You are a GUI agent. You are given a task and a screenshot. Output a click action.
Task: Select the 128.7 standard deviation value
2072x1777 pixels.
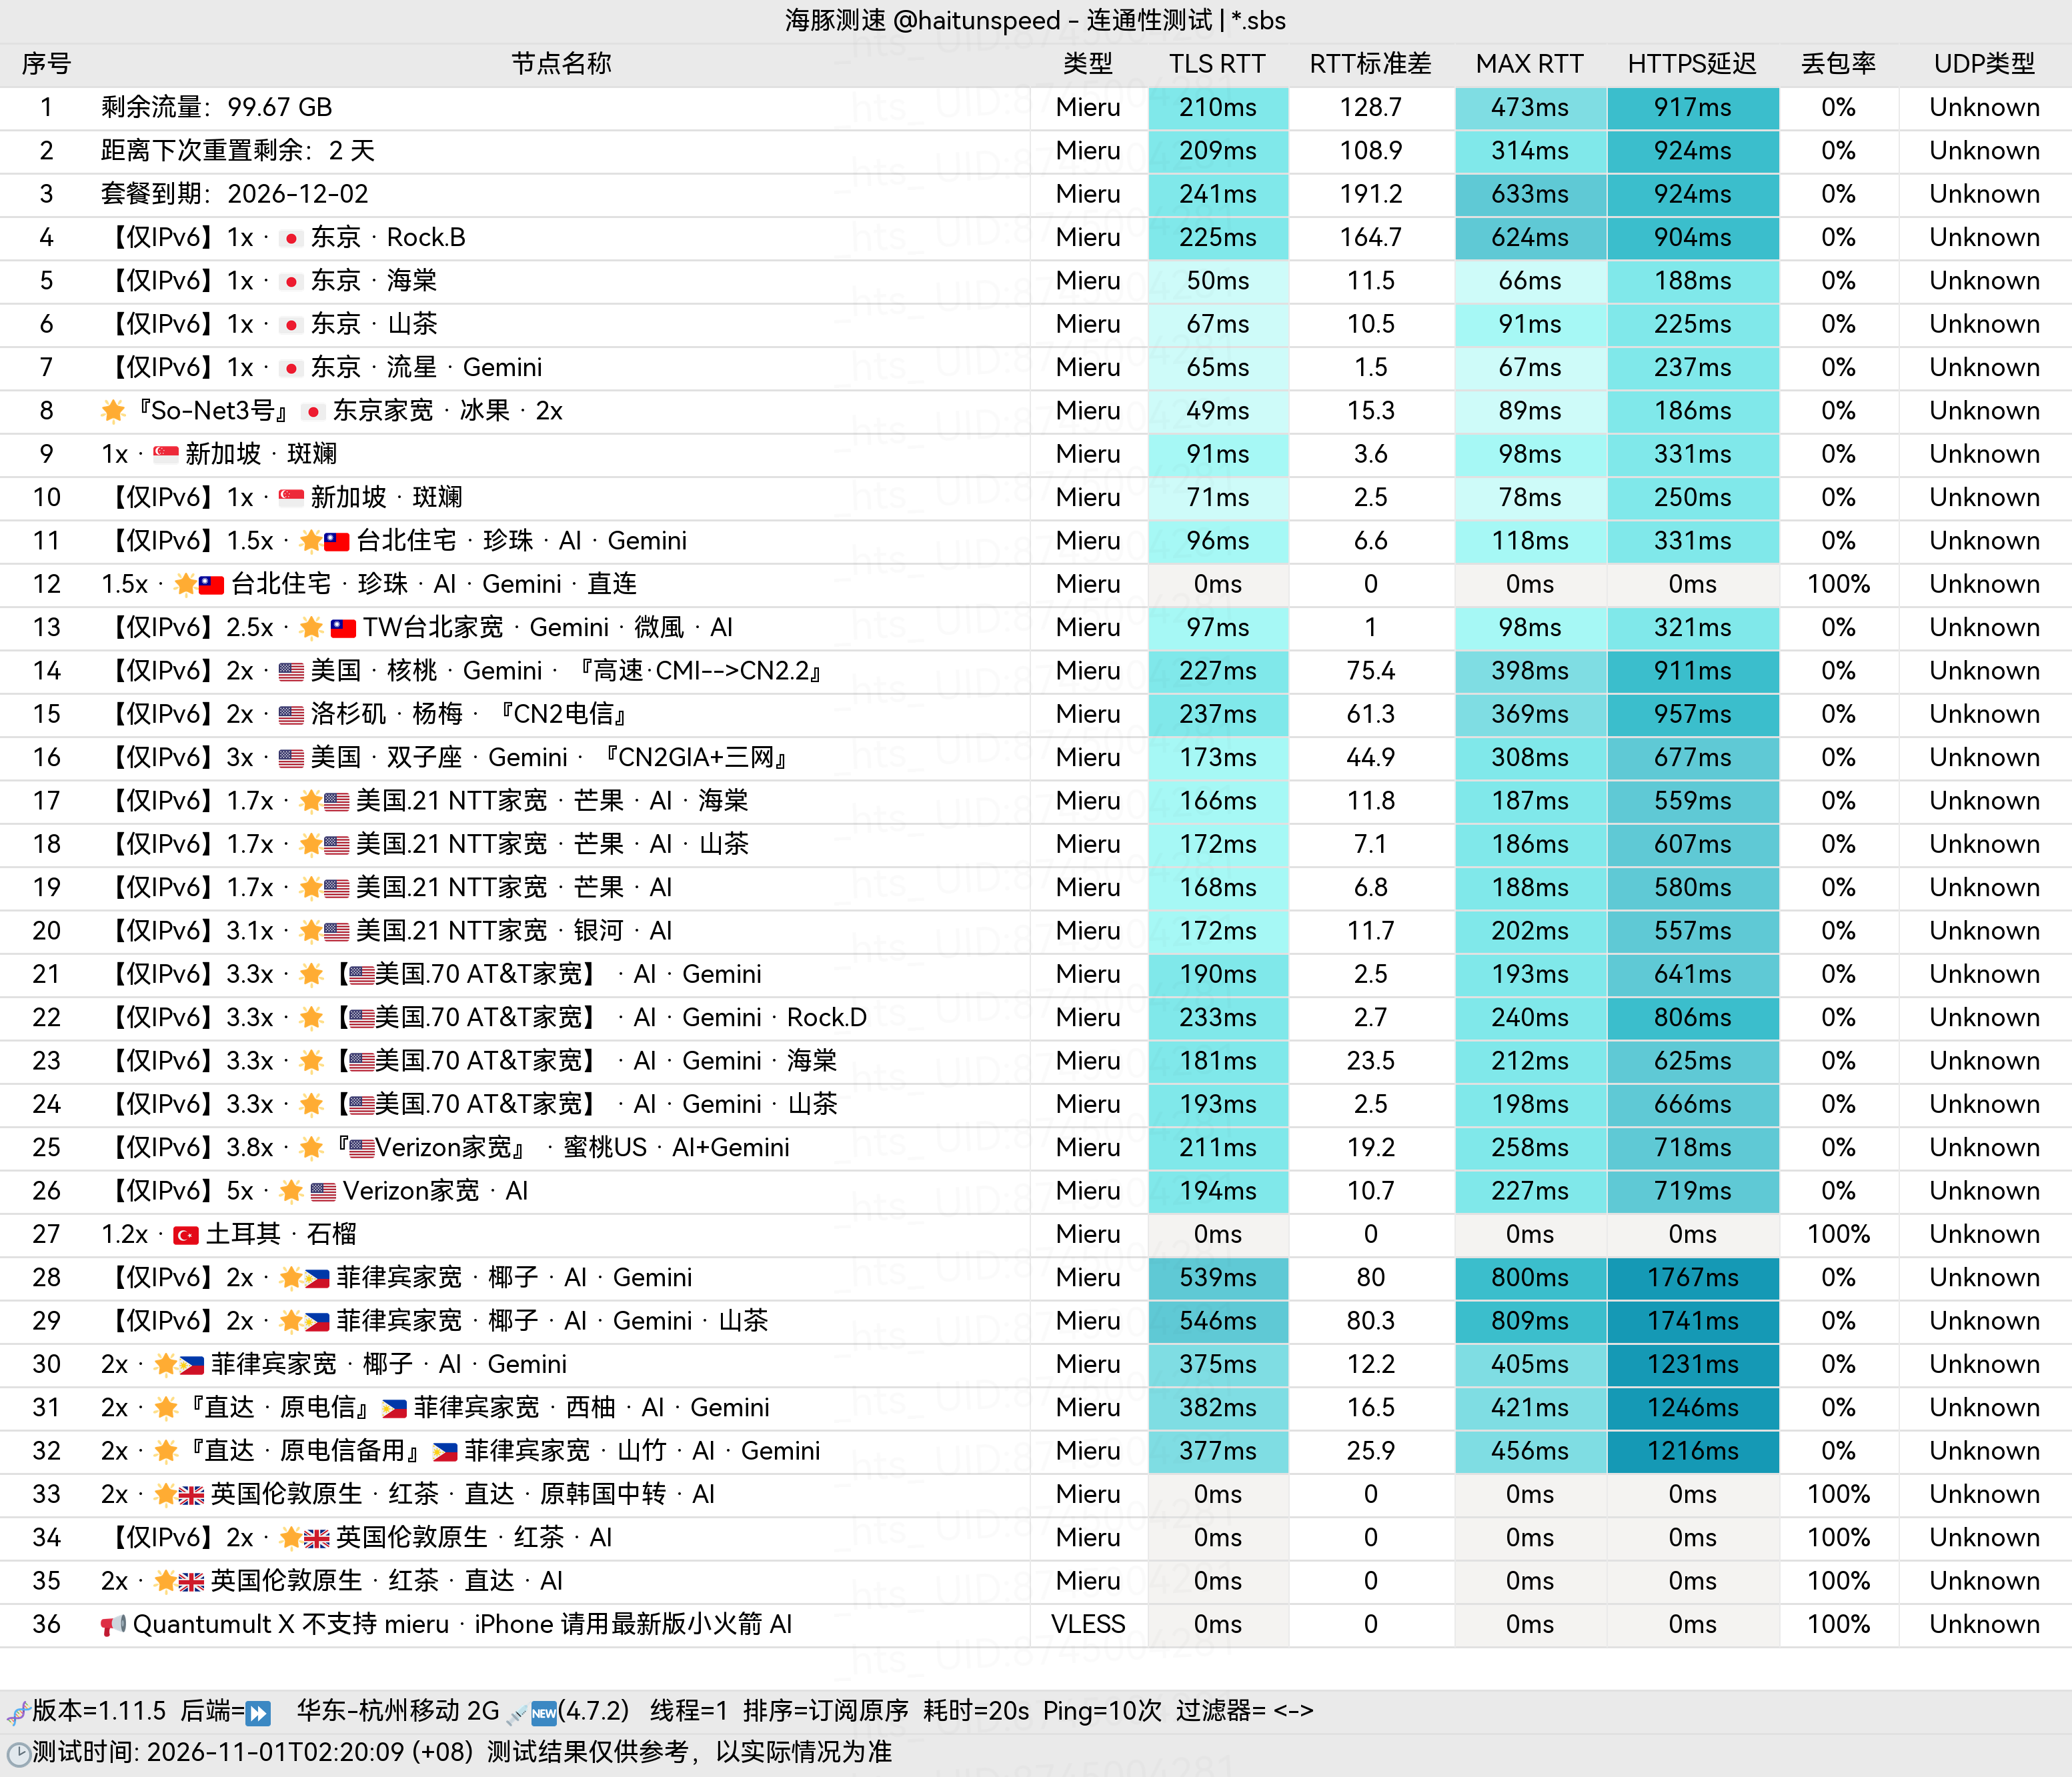(1371, 108)
